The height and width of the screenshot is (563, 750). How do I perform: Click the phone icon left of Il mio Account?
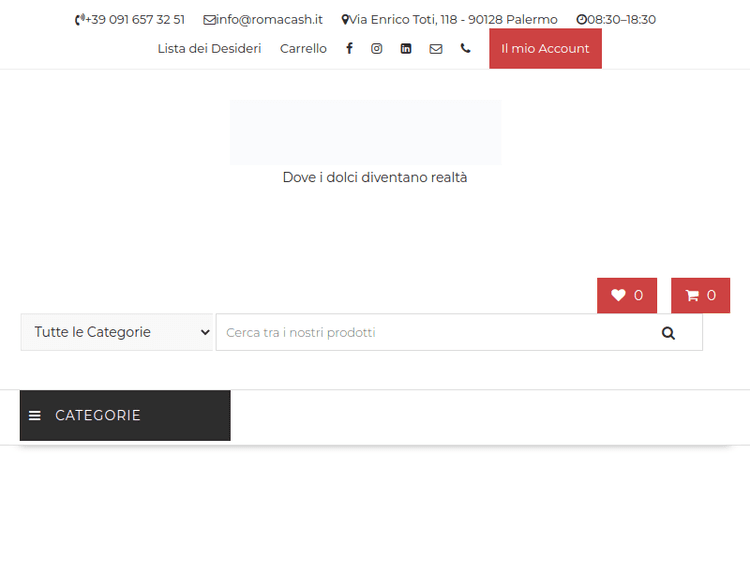pos(465,48)
